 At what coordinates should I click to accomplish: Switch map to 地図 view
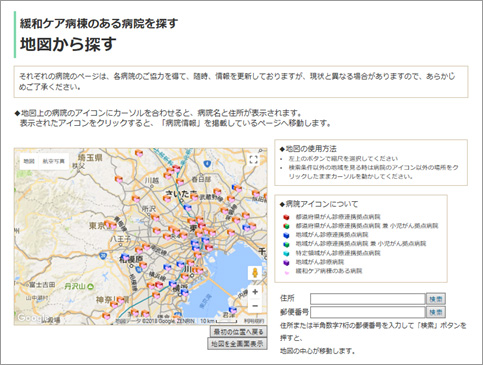coord(29,161)
